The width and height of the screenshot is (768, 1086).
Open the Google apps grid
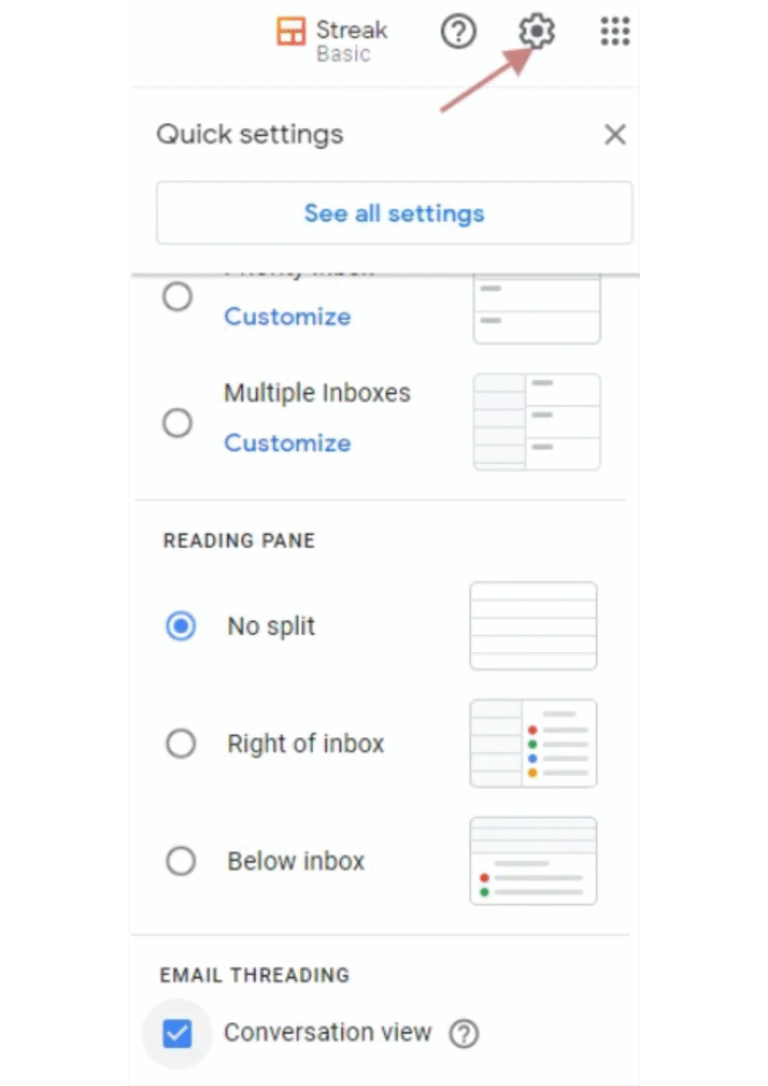point(614,32)
